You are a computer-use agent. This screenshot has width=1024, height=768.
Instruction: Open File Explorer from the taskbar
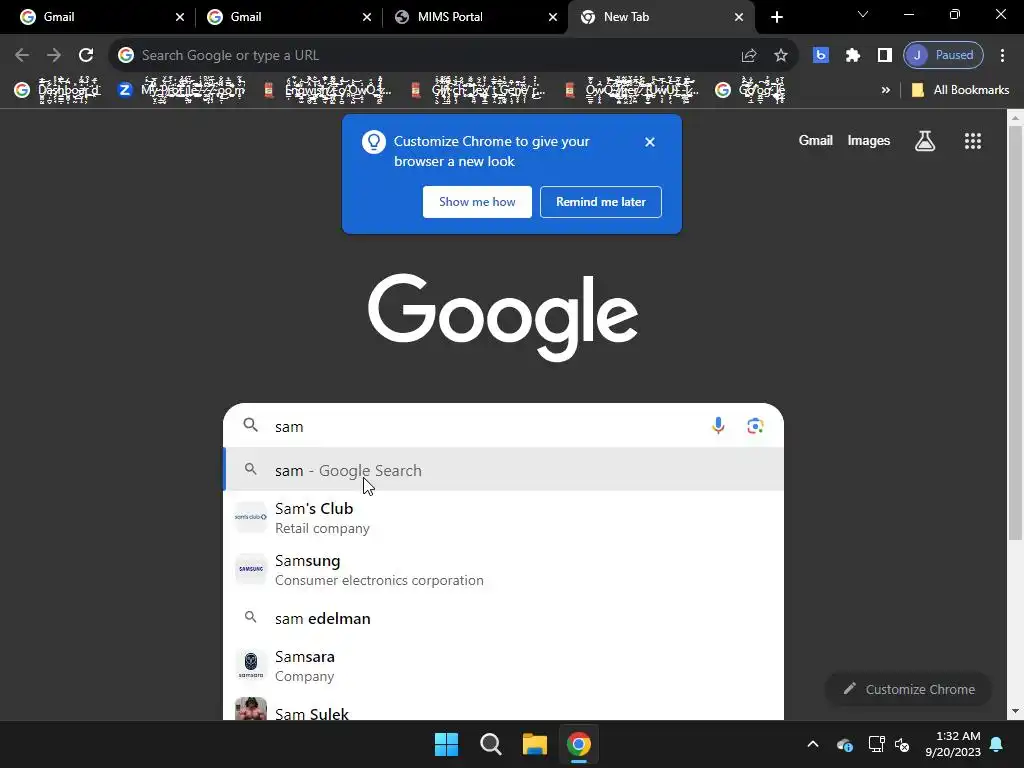[x=534, y=744]
